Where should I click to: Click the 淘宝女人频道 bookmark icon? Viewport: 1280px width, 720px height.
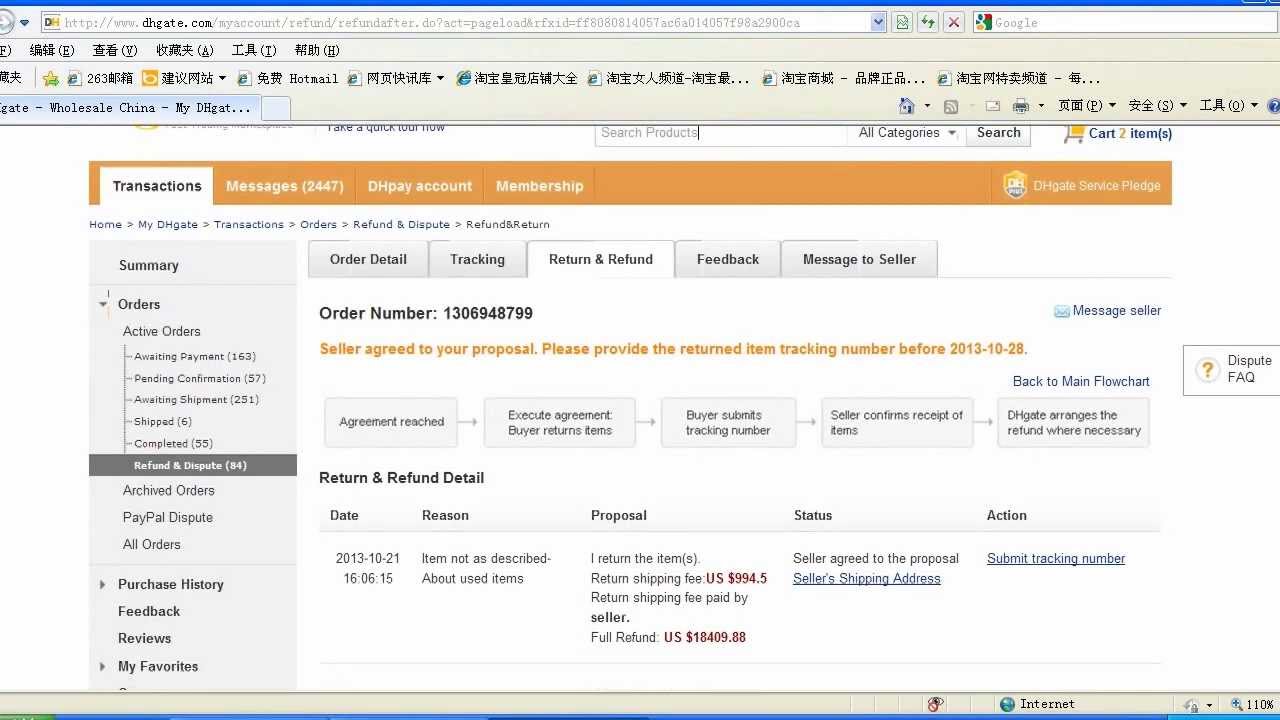tap(594, 78)
